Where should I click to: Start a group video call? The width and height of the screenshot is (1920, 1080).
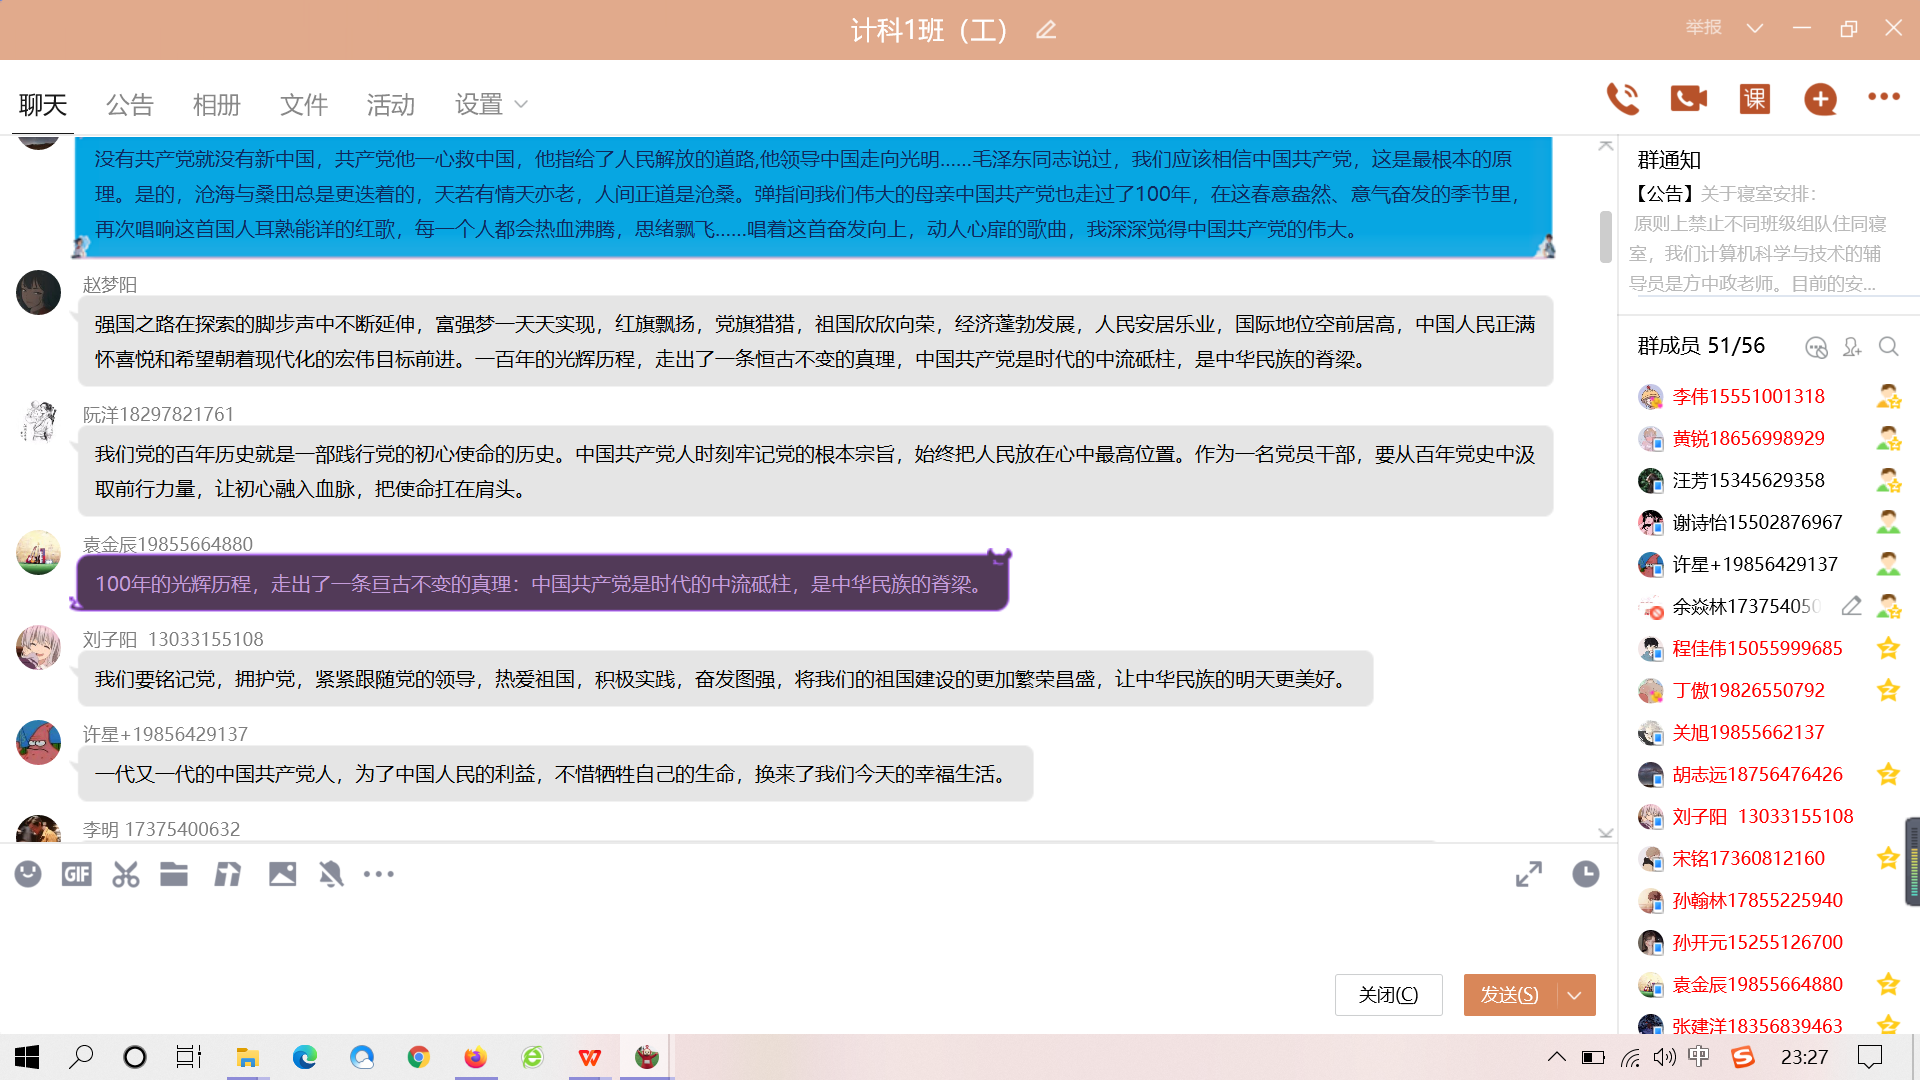[1688, 98]
